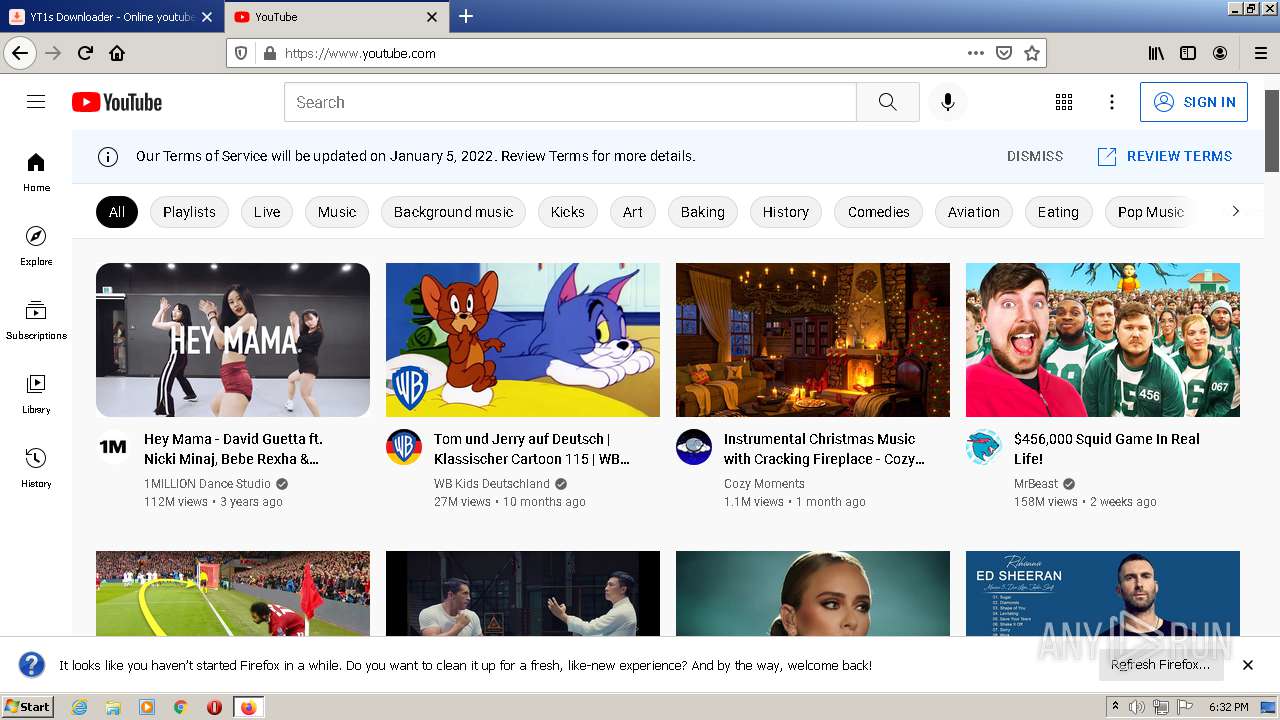Image resolution: width=1280 pixels, height=720 pixels.
Task: Open History in the sidebar
Action: tap(36, 468)
